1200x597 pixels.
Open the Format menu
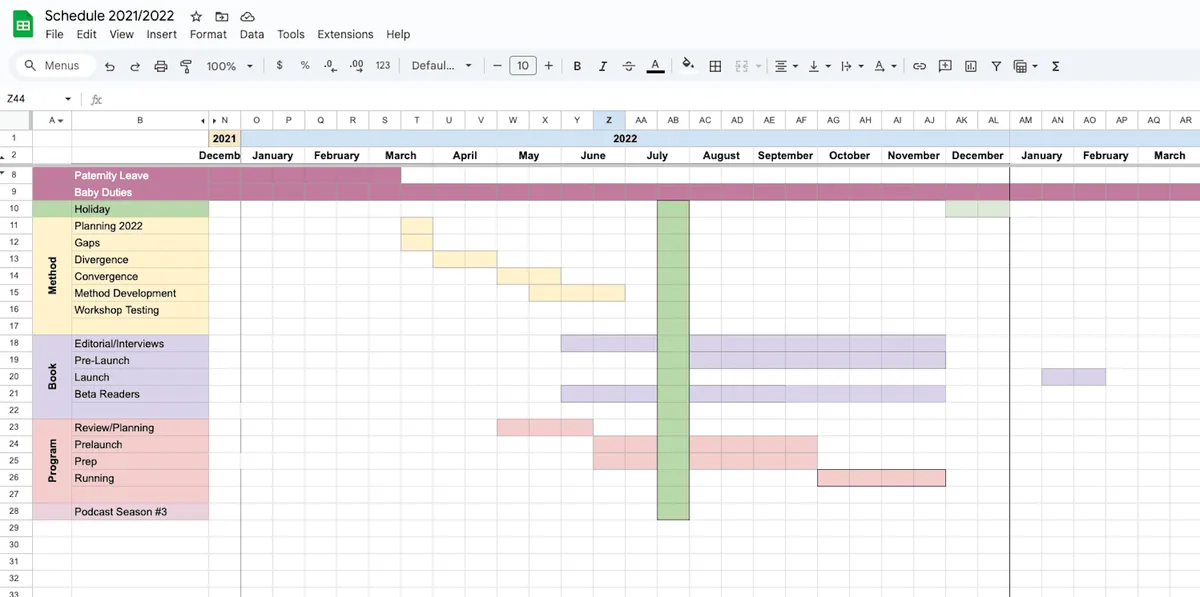point(208,34)
